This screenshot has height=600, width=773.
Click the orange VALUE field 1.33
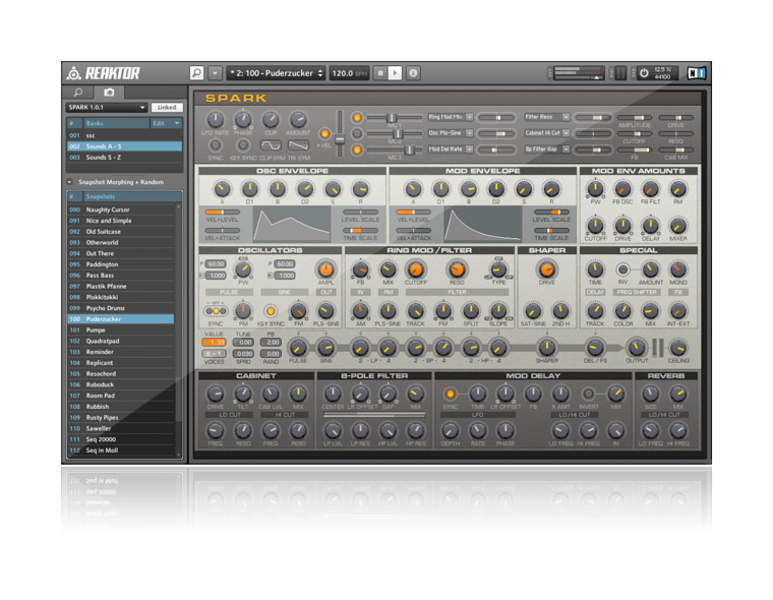click(214, 342)
